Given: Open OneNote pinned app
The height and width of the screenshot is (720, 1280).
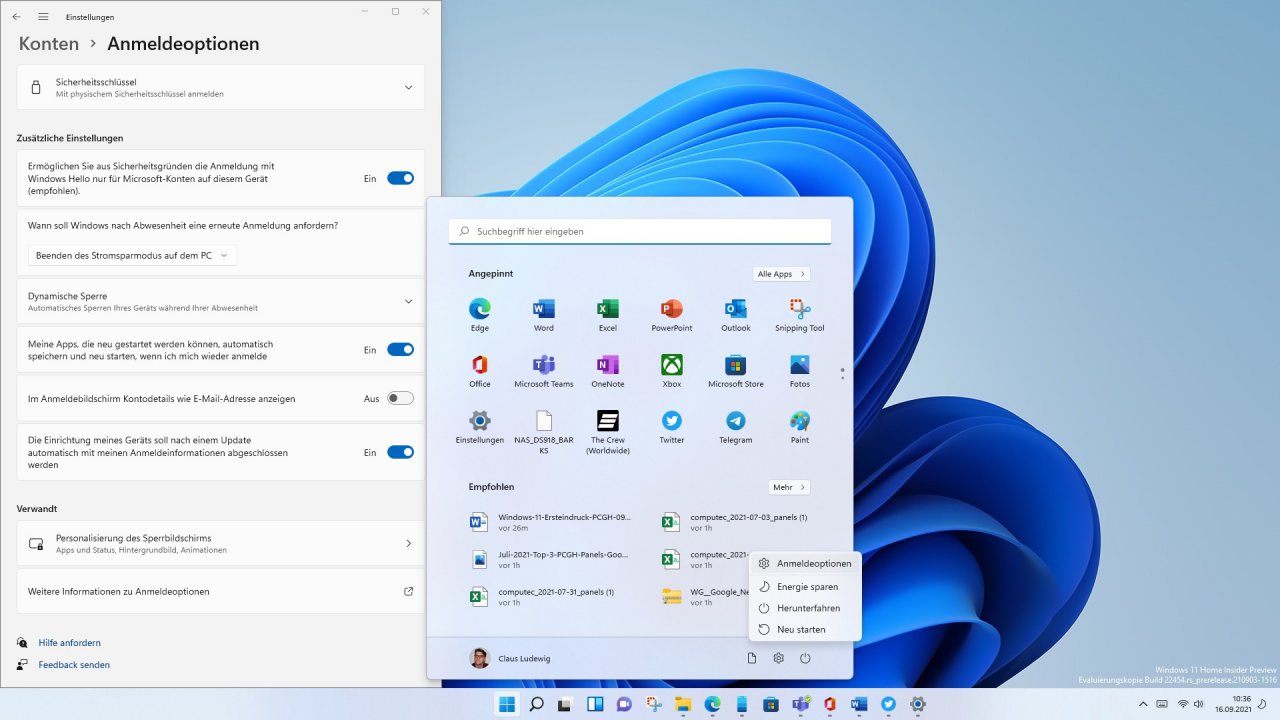Looking at the screenshot, I should [x=608, y=370].
